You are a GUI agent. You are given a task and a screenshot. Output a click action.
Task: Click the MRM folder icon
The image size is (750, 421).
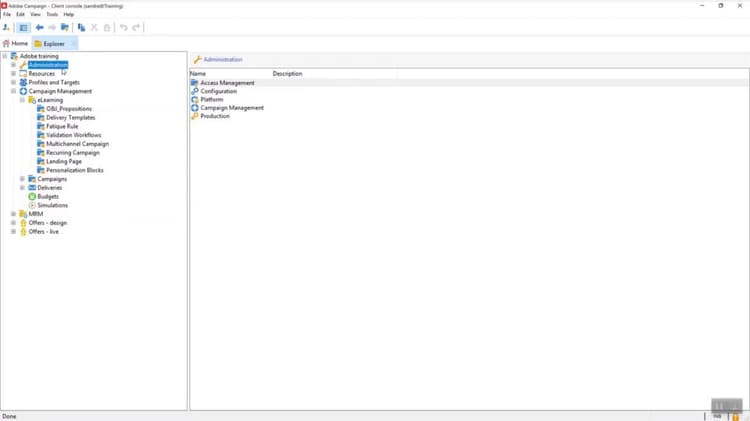coord(23,214)
